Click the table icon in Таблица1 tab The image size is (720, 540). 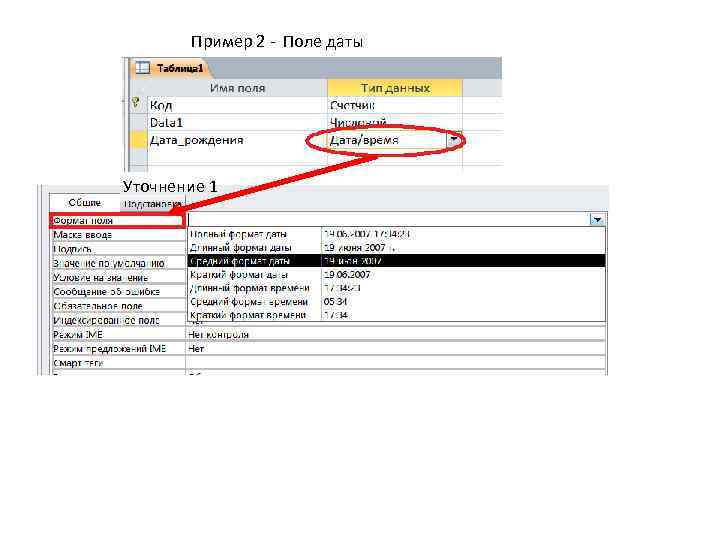click(142, 68)
